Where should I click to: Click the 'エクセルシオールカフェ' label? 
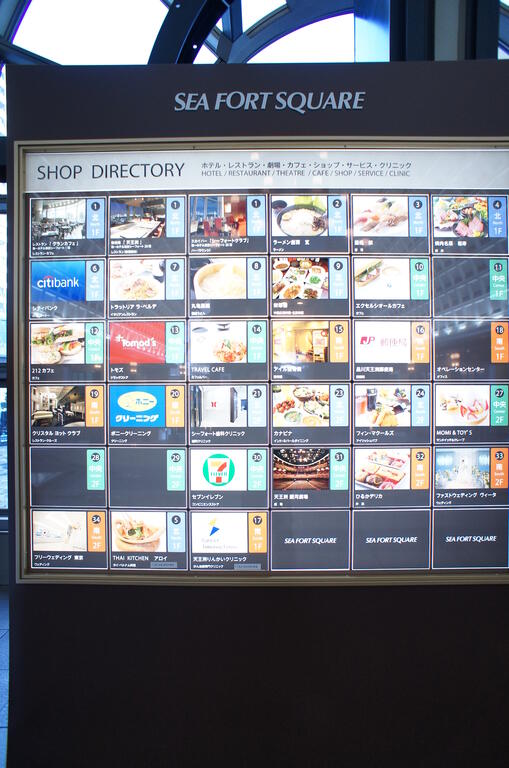click(380, 306)
